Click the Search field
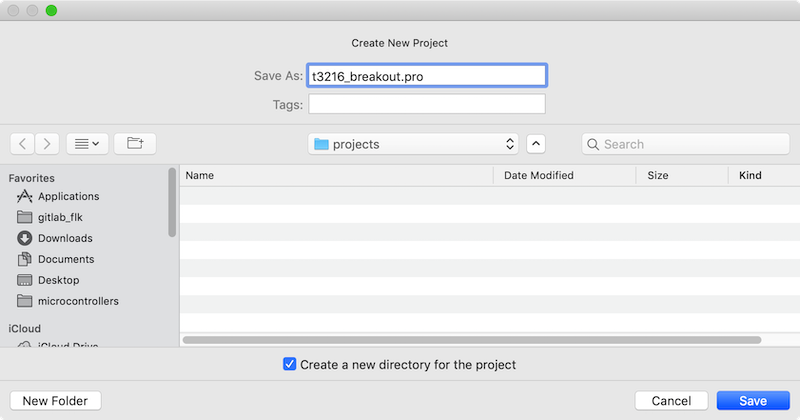The image size is (800, 420). (x=686, y=144)
